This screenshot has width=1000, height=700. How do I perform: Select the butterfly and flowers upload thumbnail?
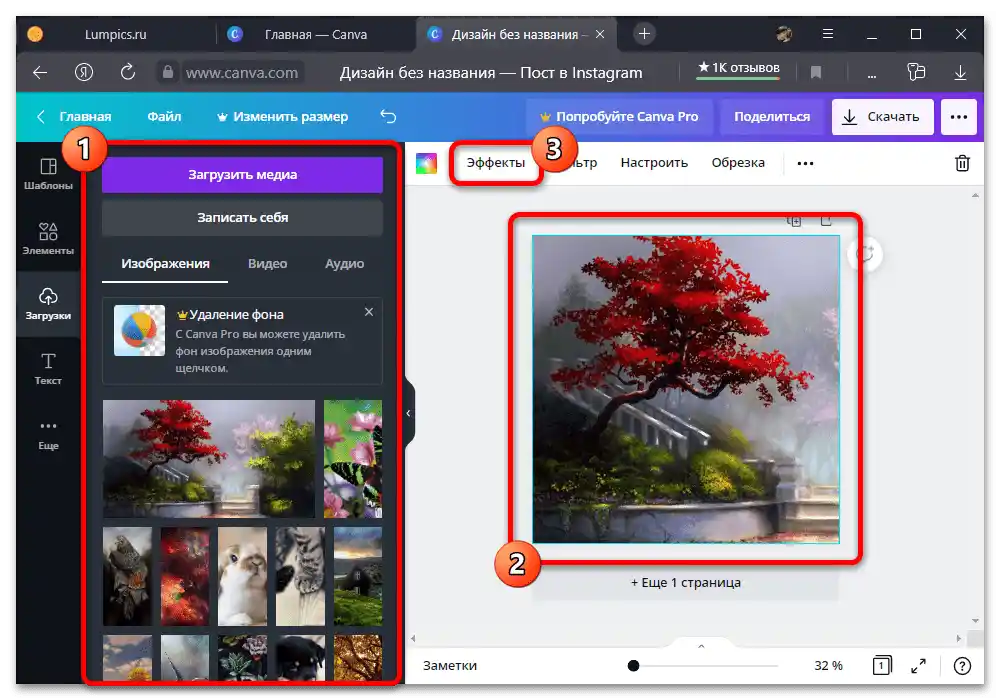[353, 458]
